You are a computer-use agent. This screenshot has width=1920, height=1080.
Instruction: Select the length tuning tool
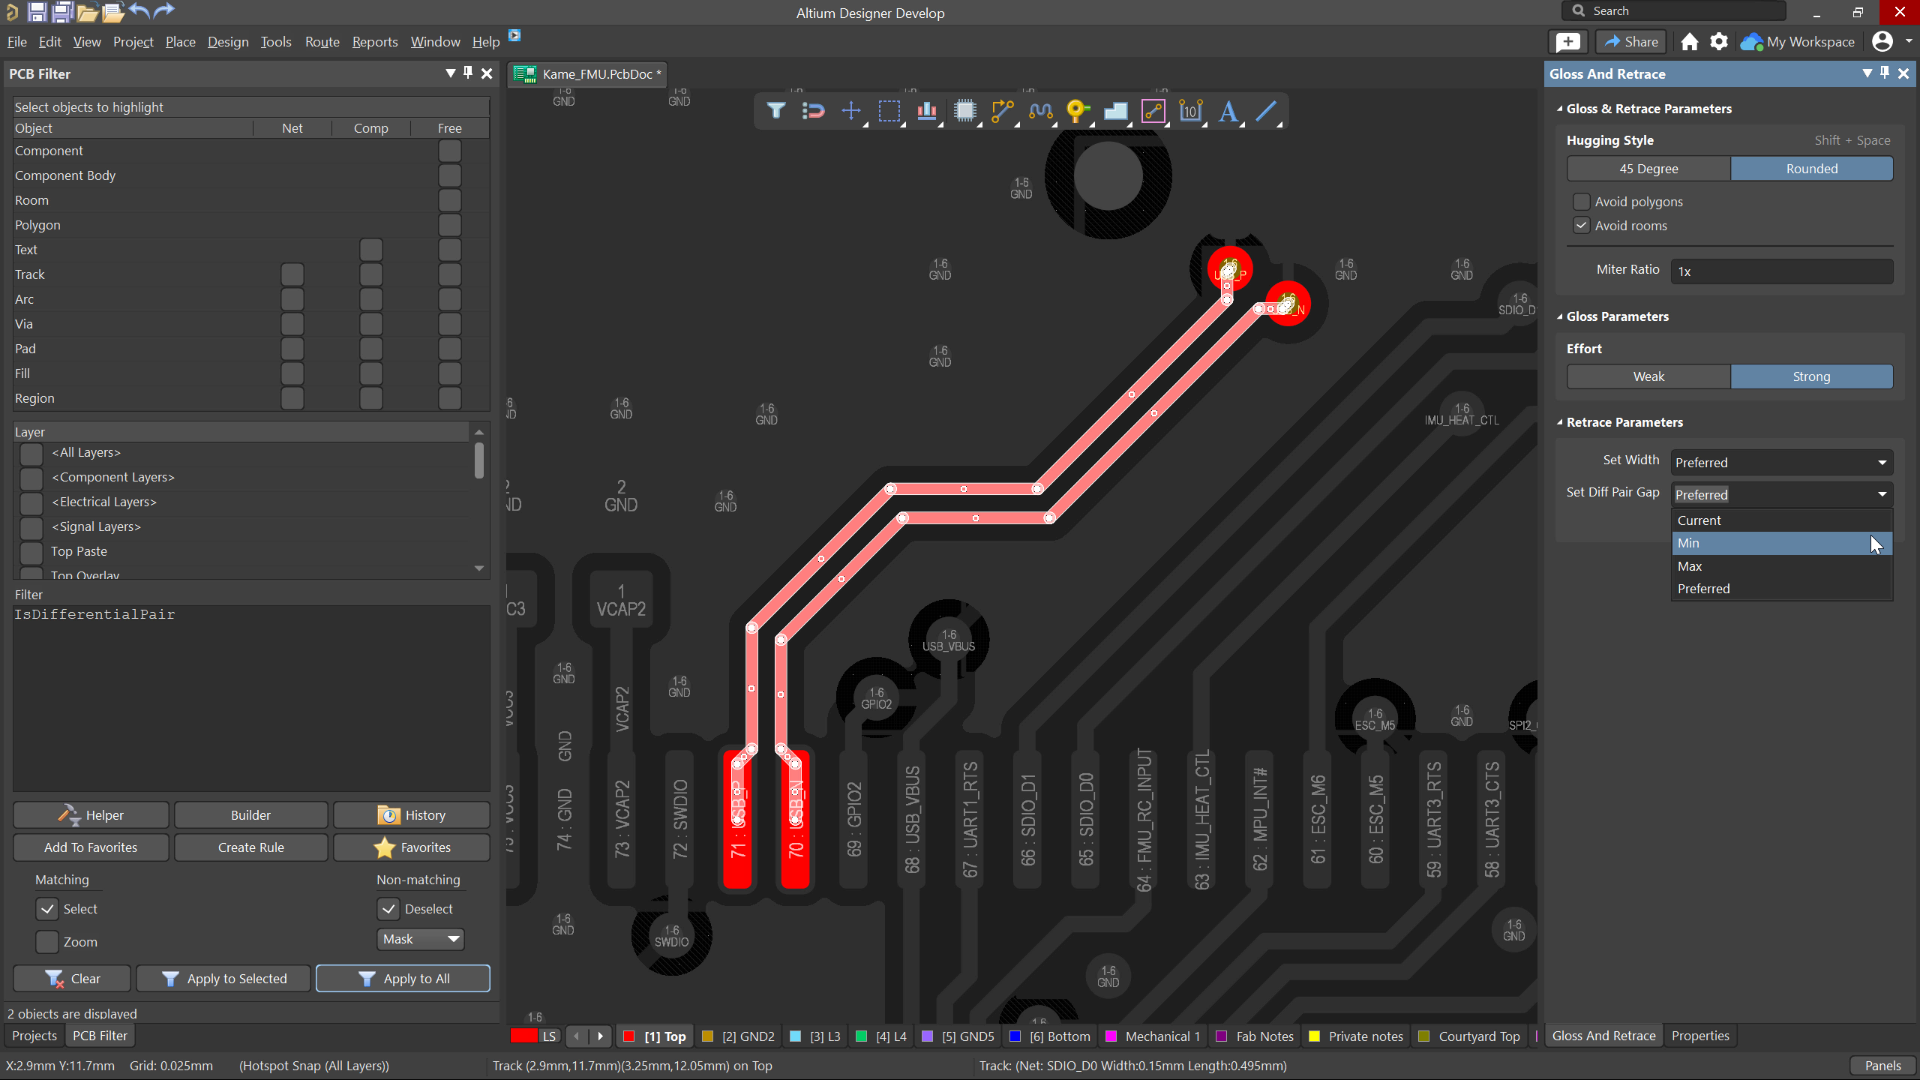tap(1040, 111)
